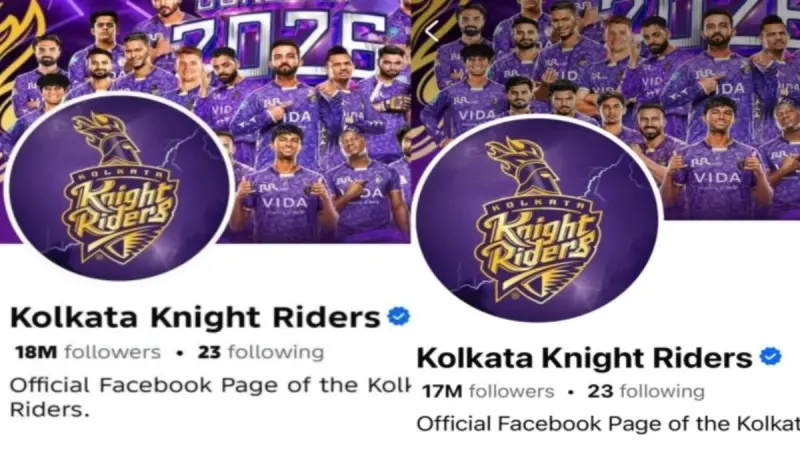
Task: Click the right Official Facebook Page description
Action: (x=608, y=423)
